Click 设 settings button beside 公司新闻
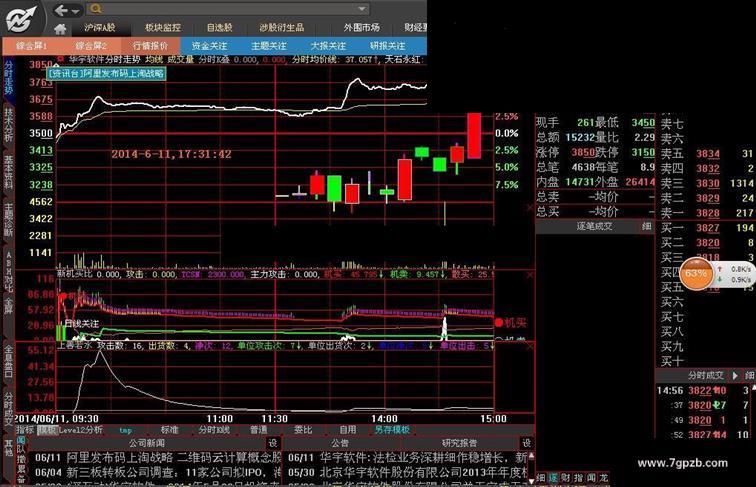 point(273,443)
